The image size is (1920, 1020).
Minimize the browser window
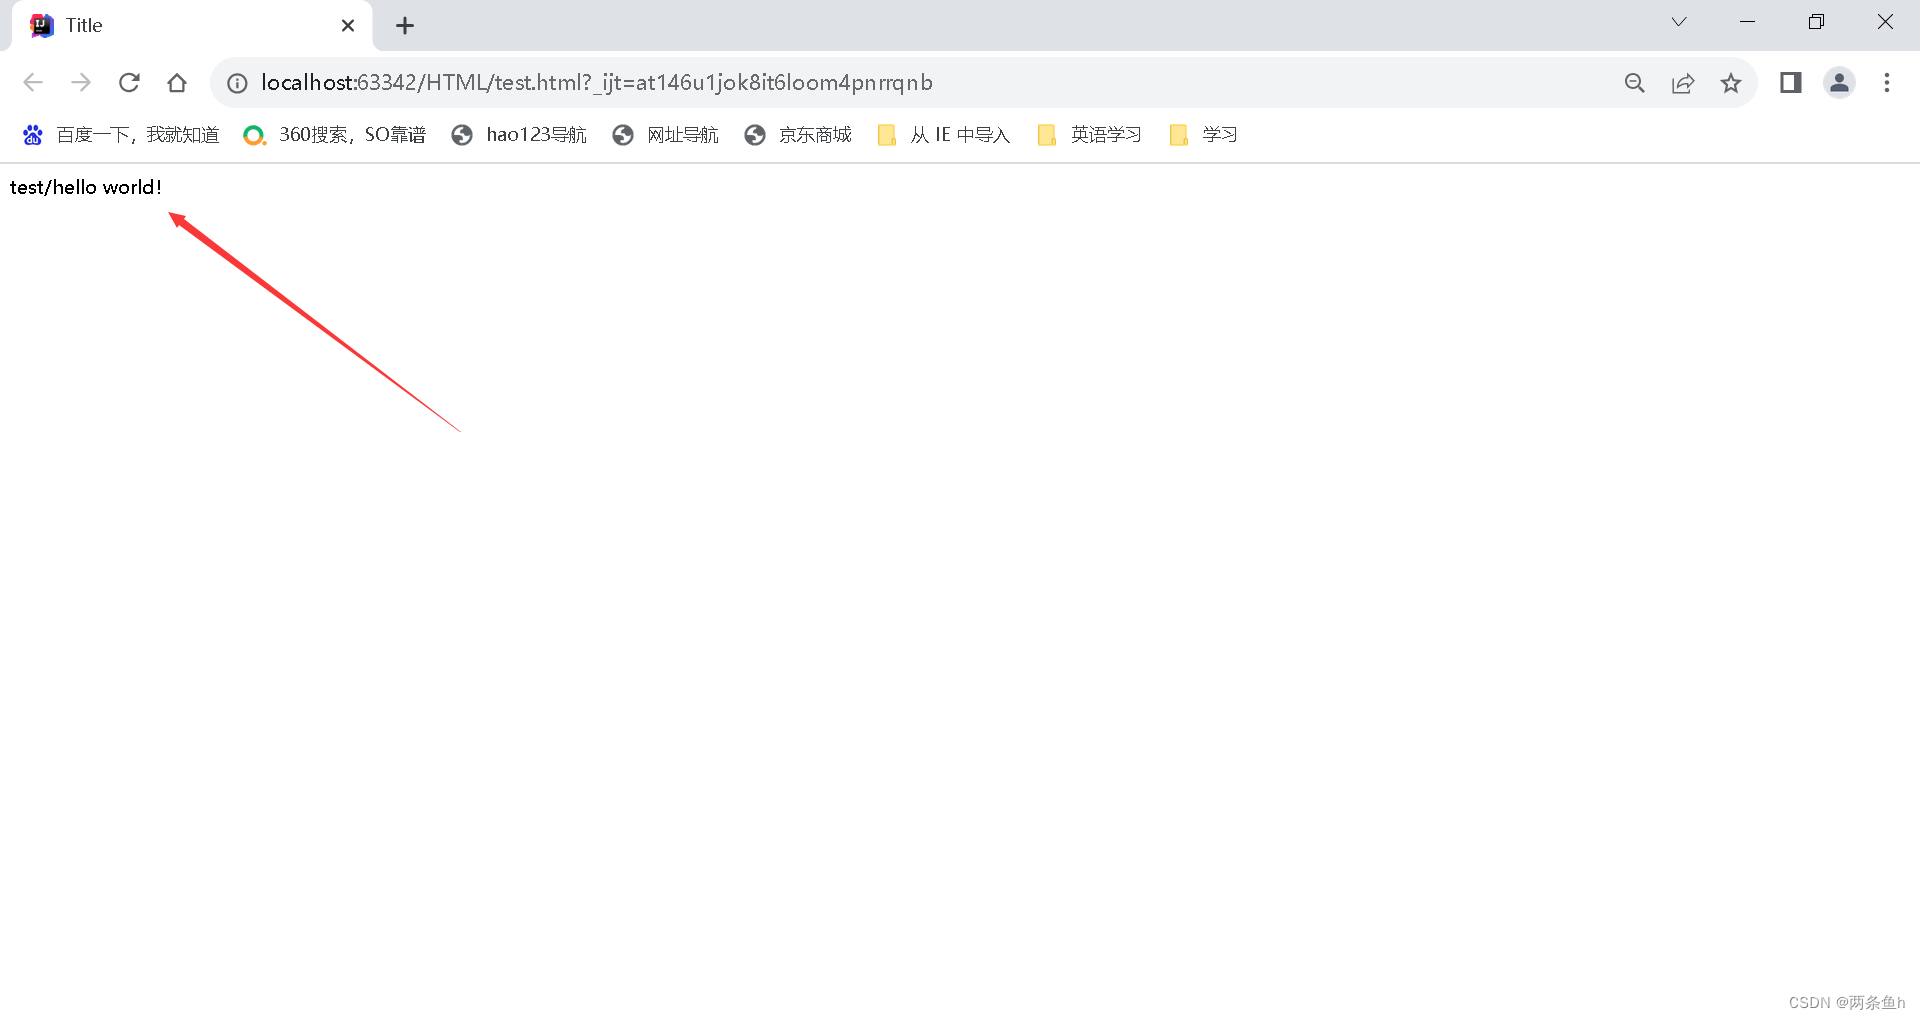tap(1748, 22)
